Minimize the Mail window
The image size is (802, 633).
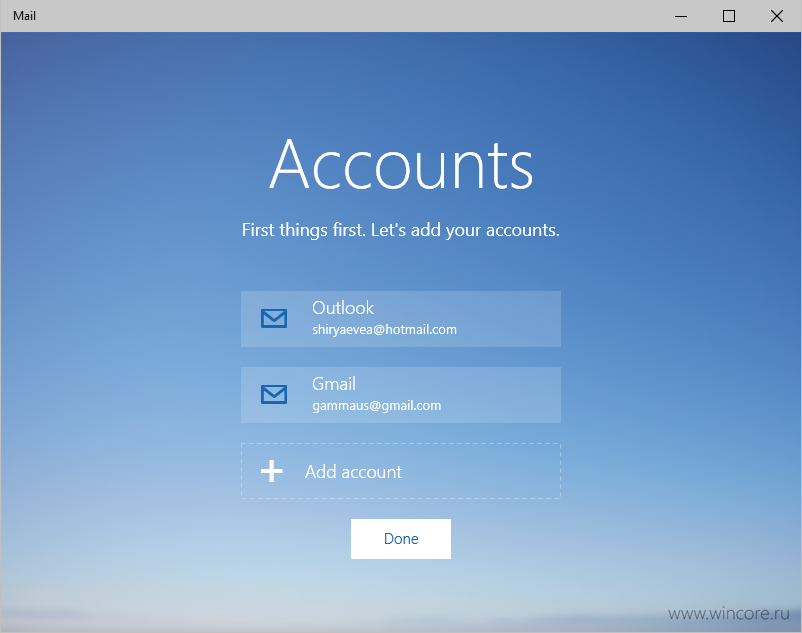(x=681, y=16)
